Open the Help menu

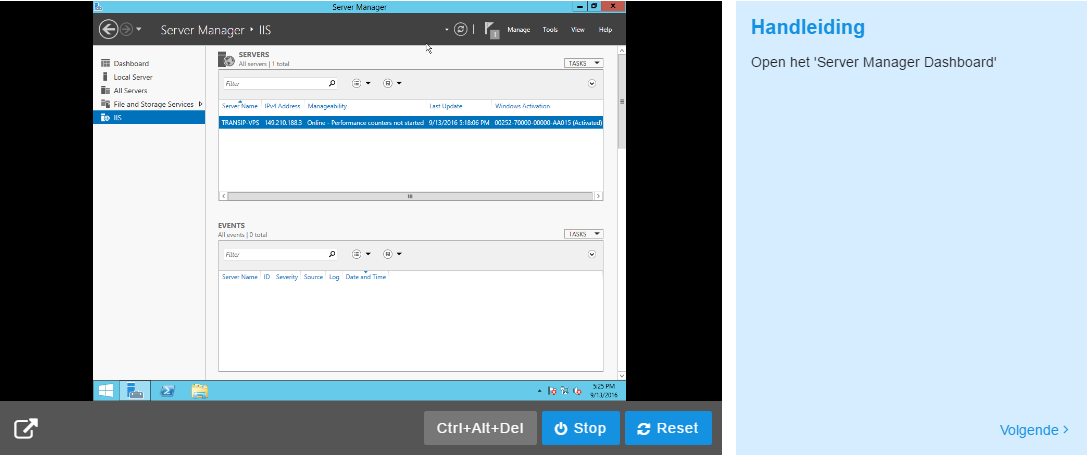tap(605, 30)
